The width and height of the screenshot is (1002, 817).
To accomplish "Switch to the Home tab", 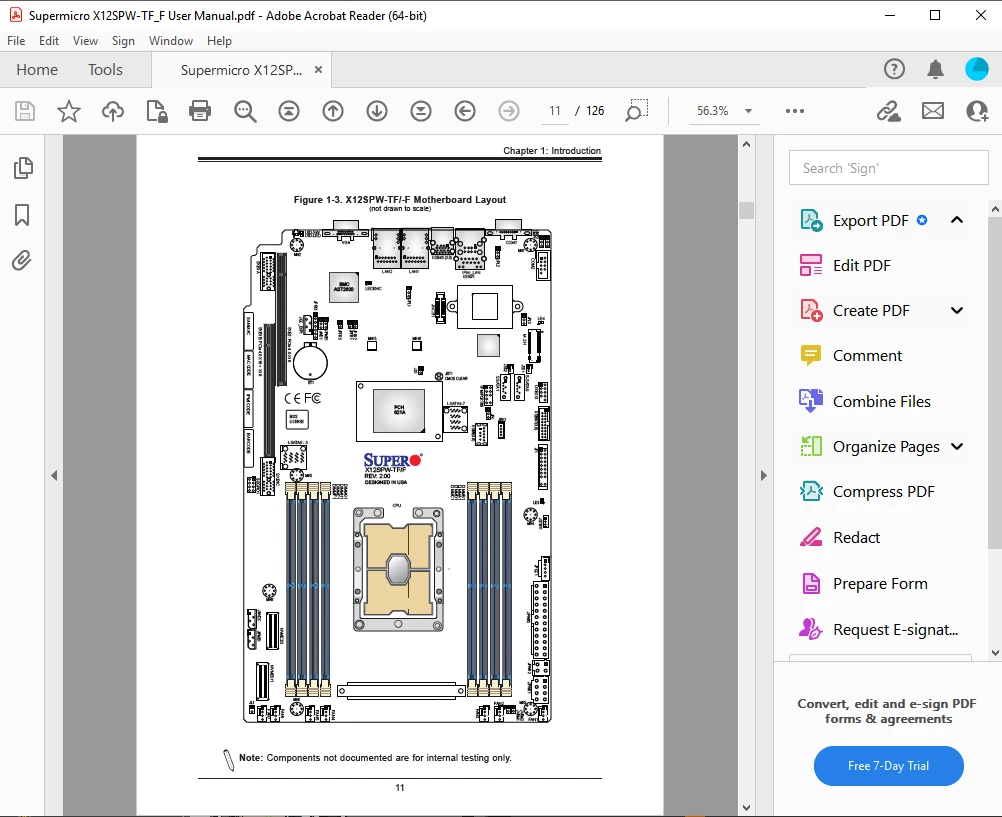I will pyautogui.click(x=37, y=70).
